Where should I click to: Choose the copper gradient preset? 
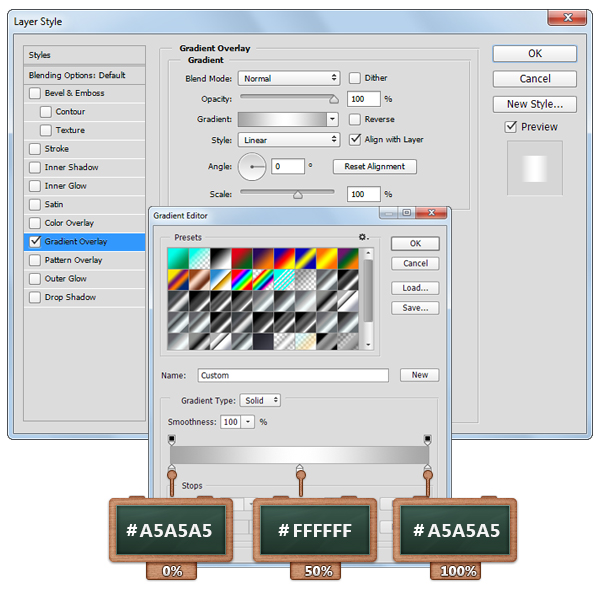click(x=199, y=280)
